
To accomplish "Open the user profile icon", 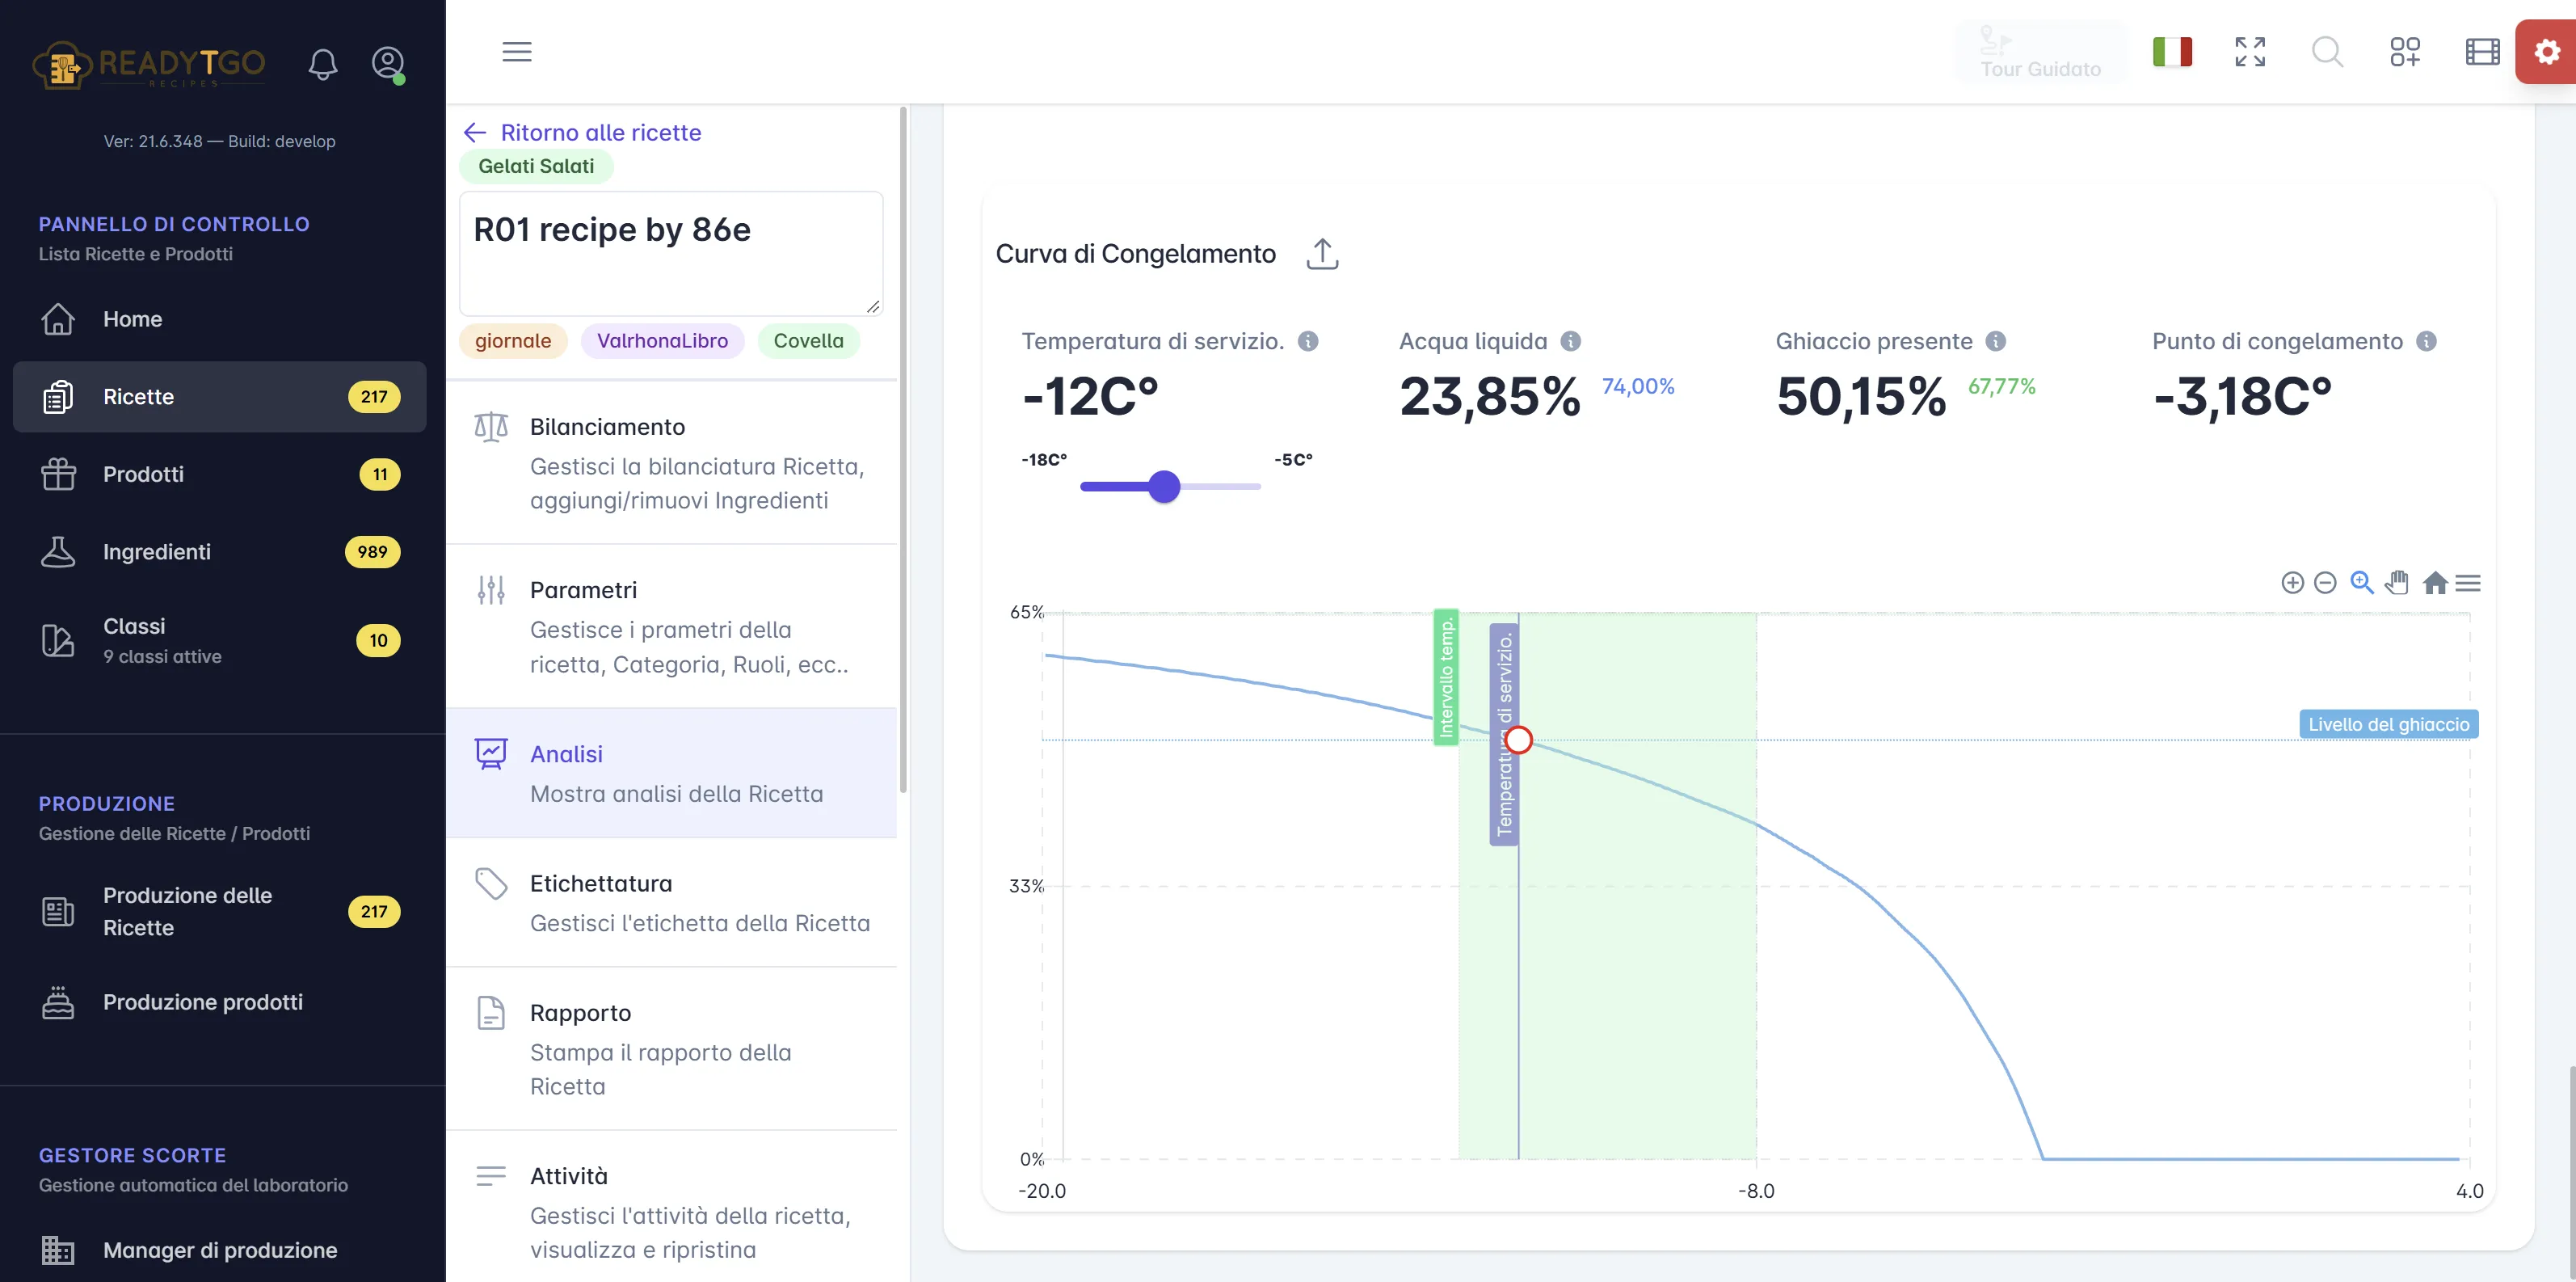I will [x=388, y=64].
